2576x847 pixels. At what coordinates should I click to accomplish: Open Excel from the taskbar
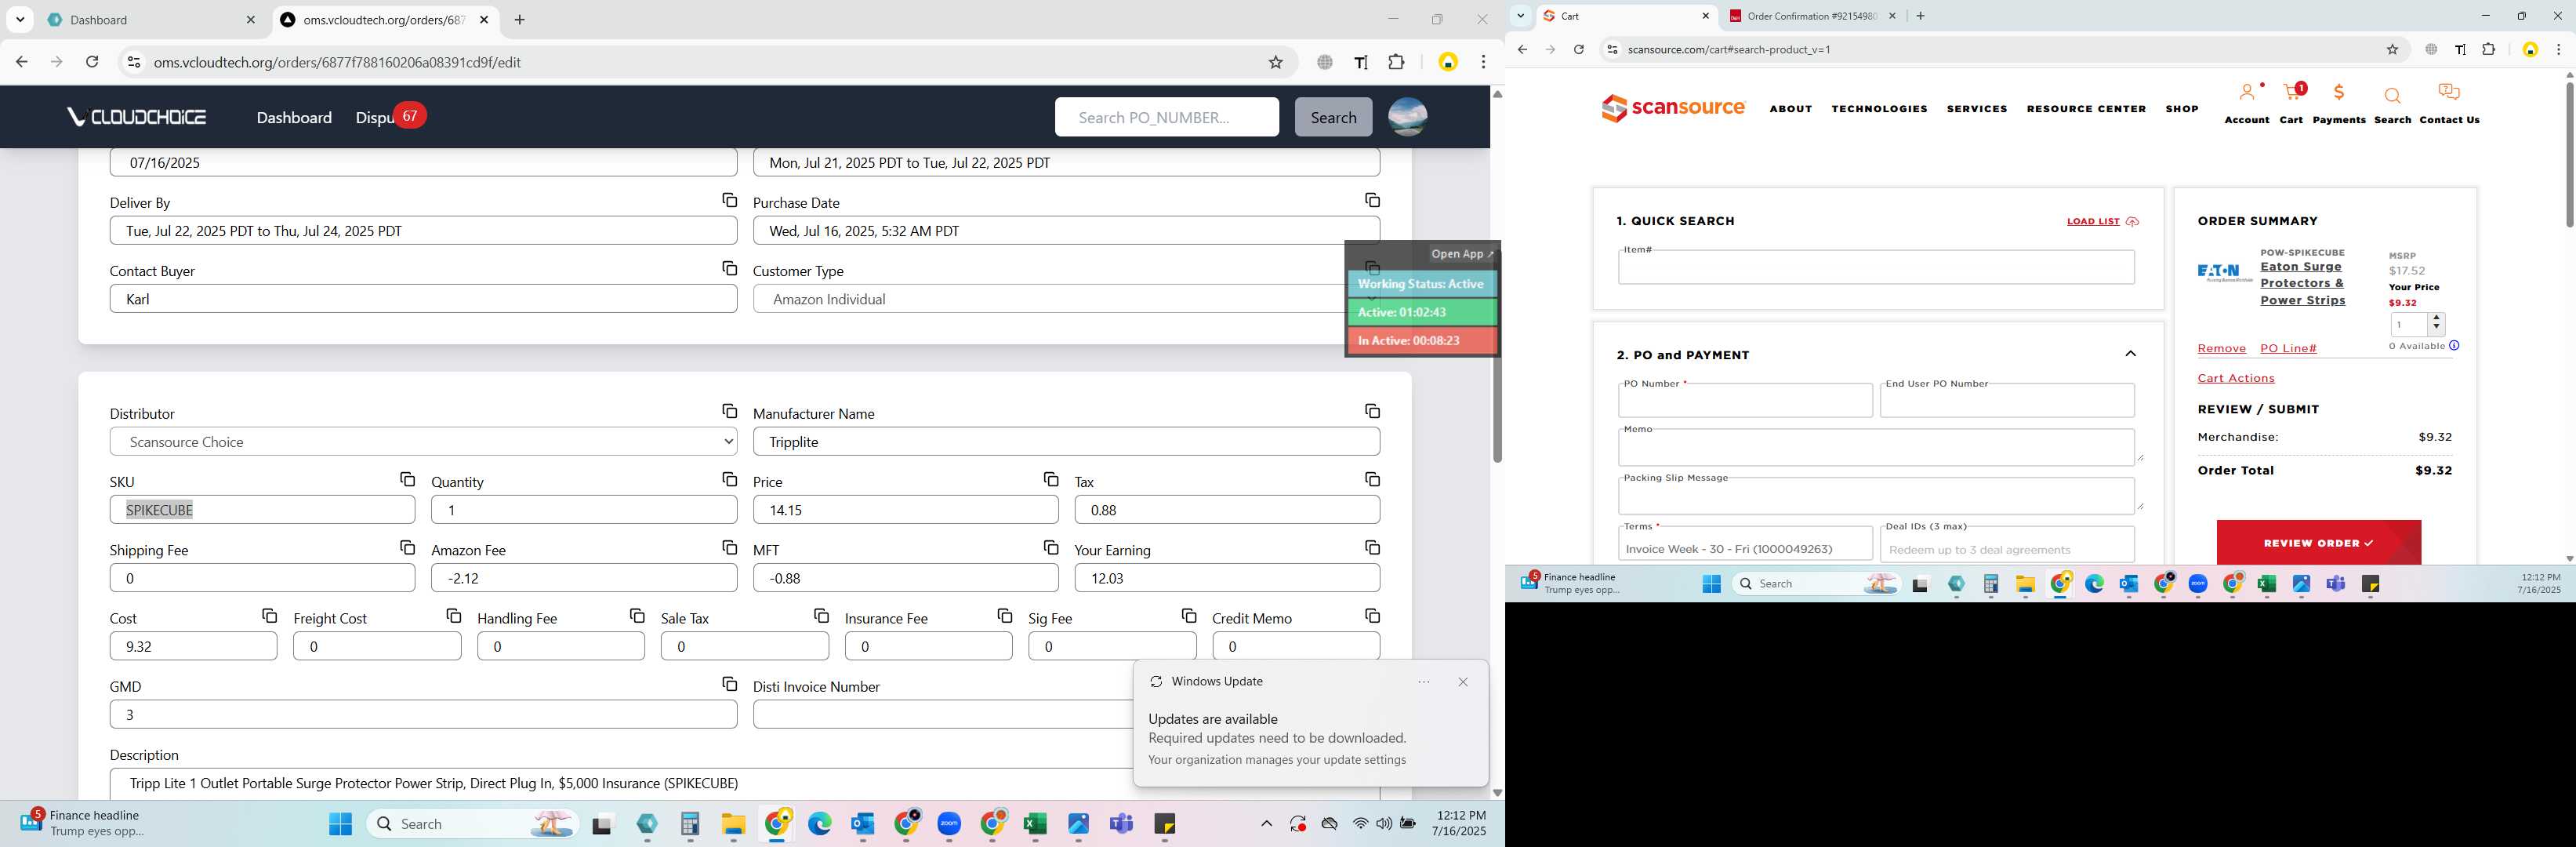1034,824
